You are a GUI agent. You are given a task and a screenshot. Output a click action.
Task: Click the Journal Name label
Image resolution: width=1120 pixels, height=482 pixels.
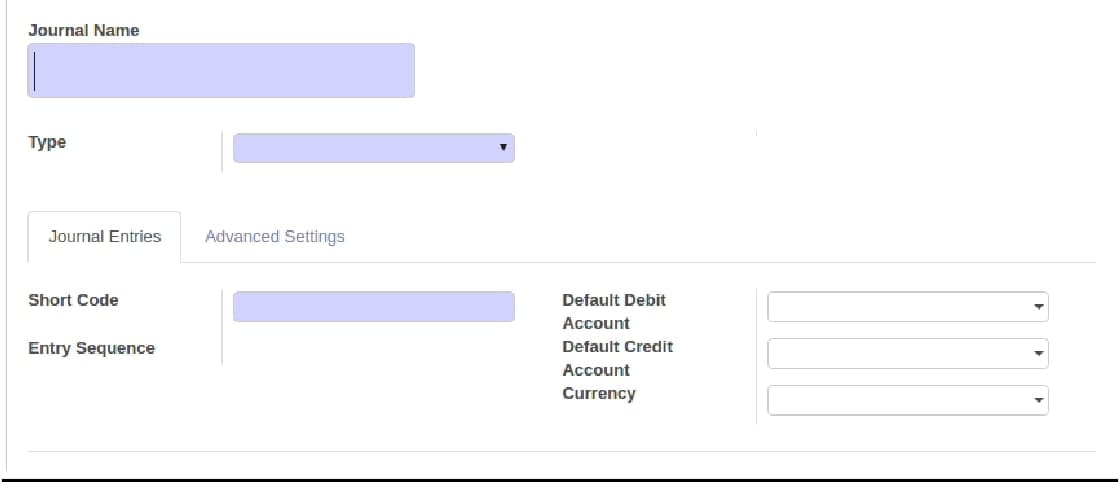pyautogui.click(x=84, y=30)
